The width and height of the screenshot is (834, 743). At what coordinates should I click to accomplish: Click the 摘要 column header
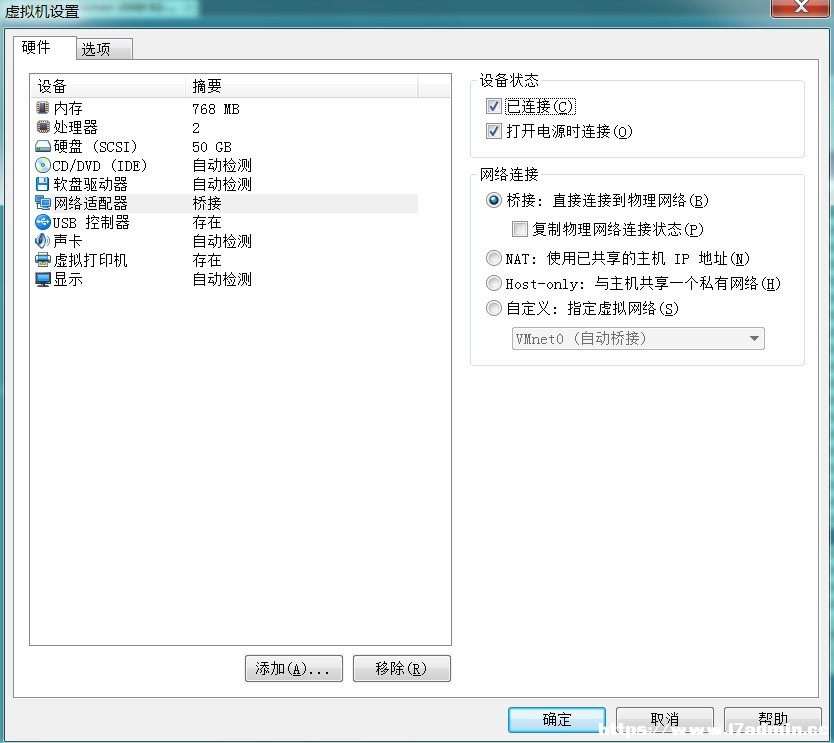[x=302, y=86]
